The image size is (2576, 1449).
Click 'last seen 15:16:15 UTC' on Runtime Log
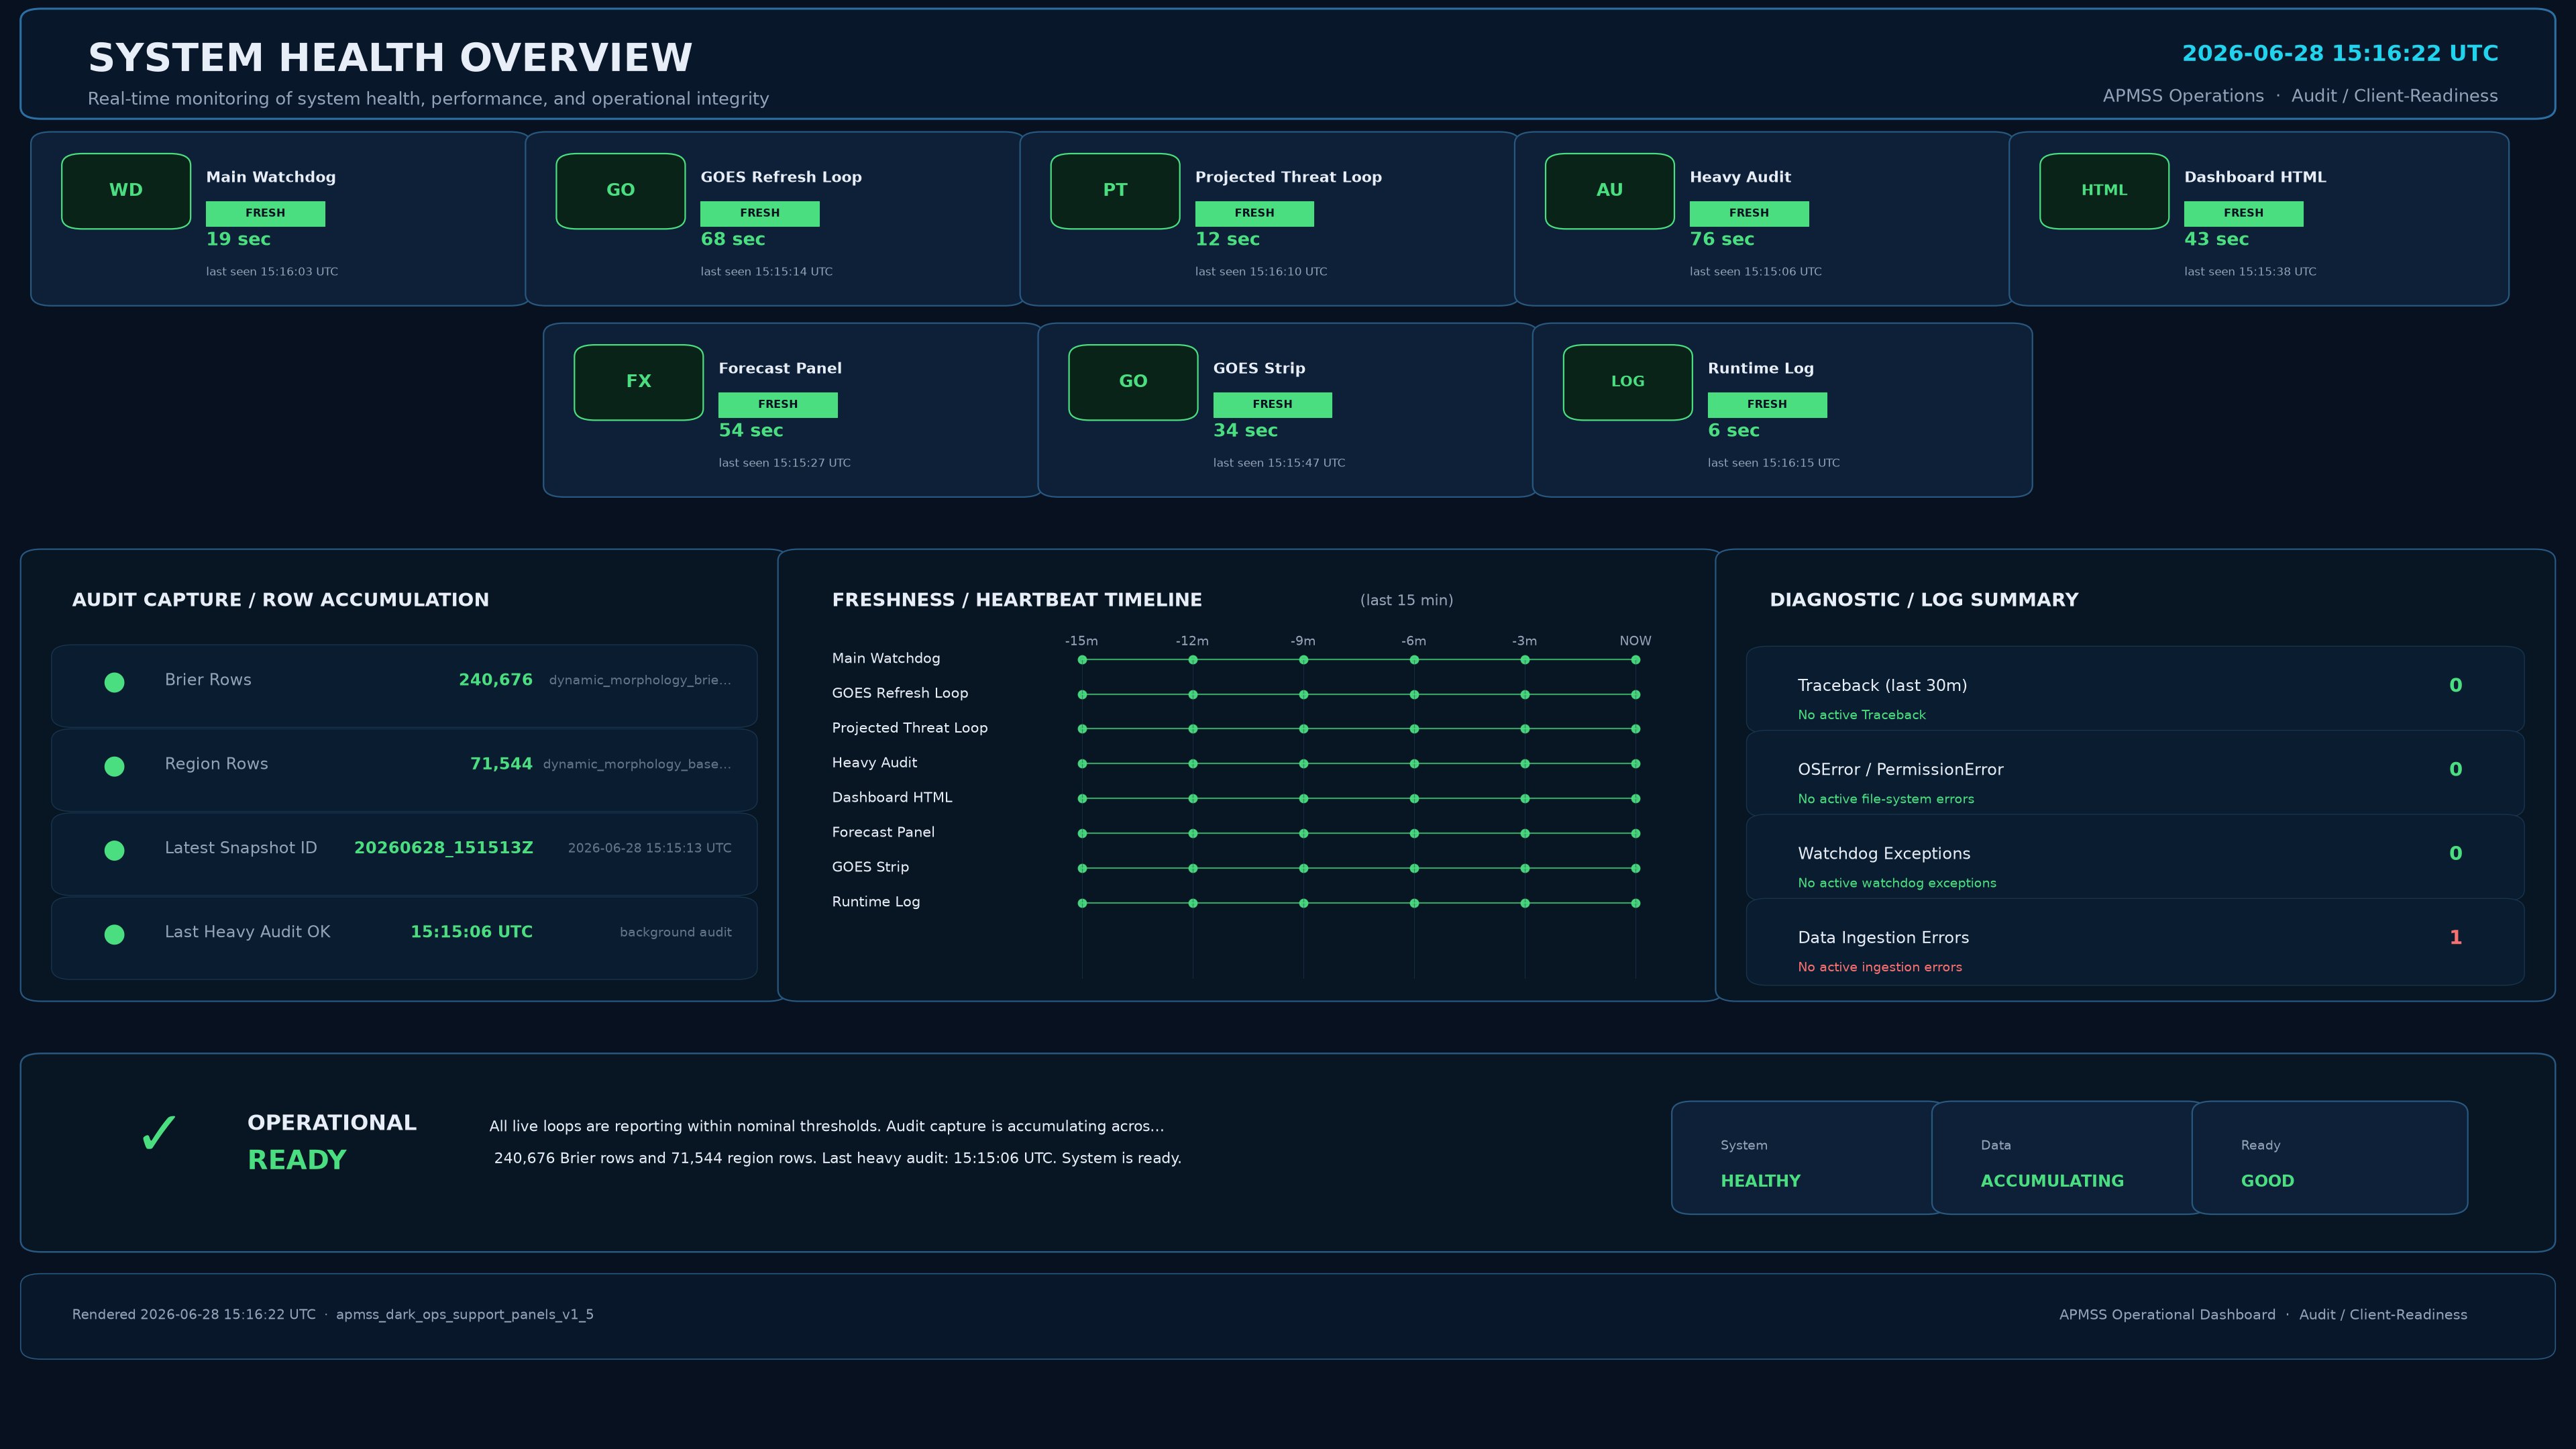[x=1773, y=463]
